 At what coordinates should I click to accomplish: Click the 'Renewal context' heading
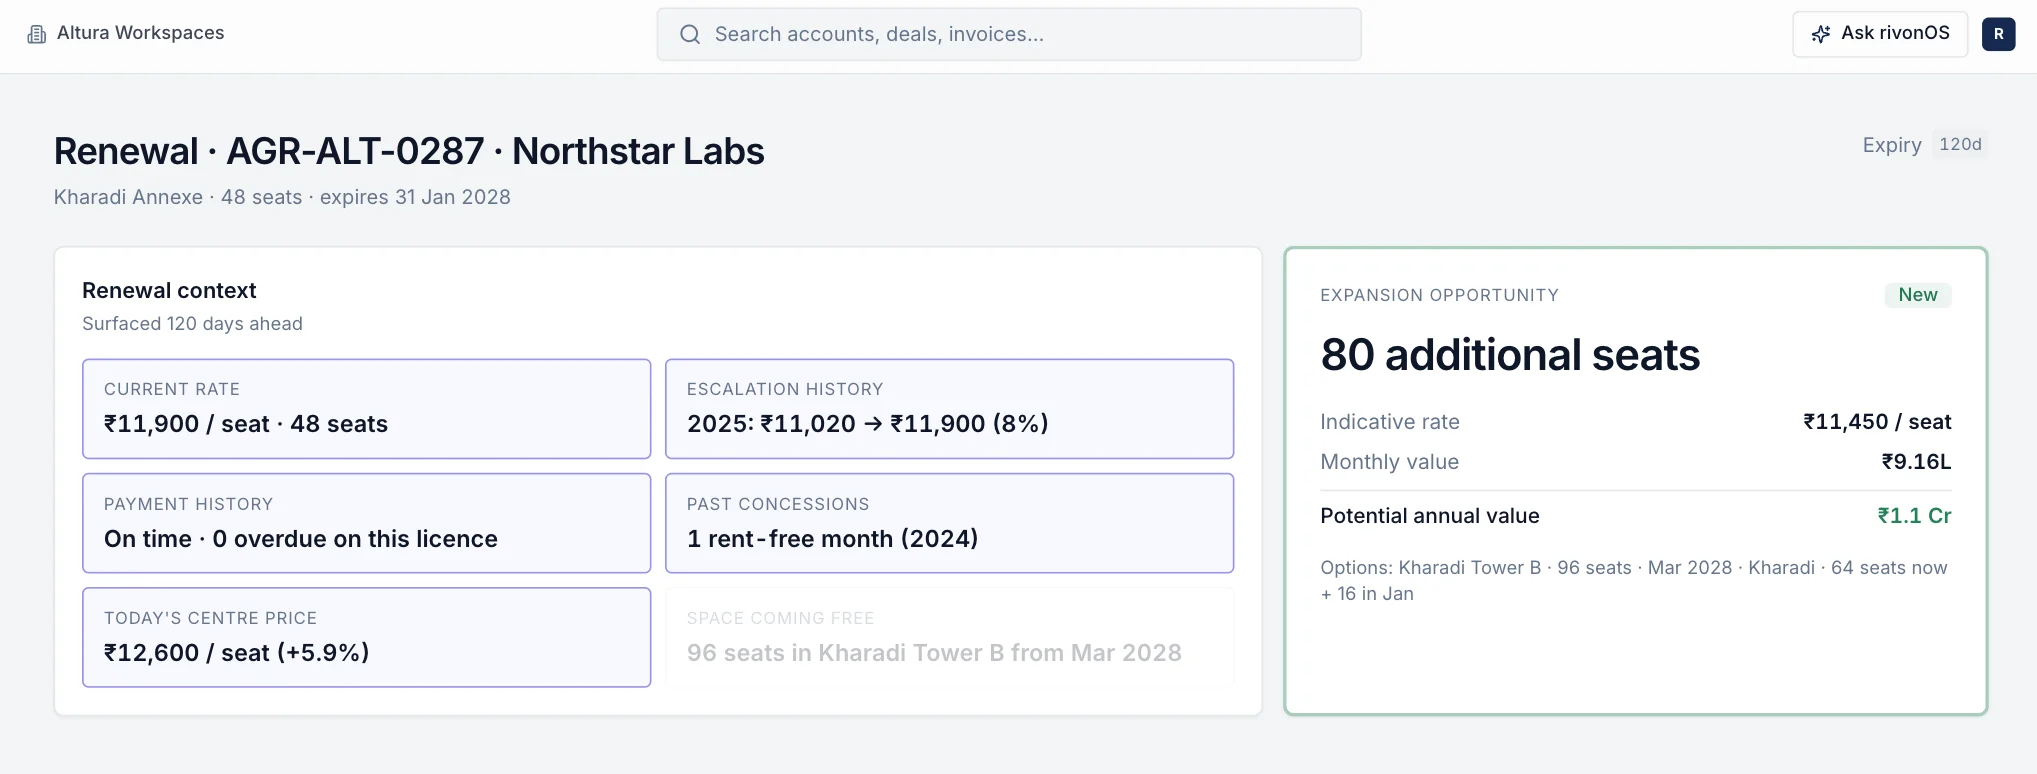click(169, 291)
